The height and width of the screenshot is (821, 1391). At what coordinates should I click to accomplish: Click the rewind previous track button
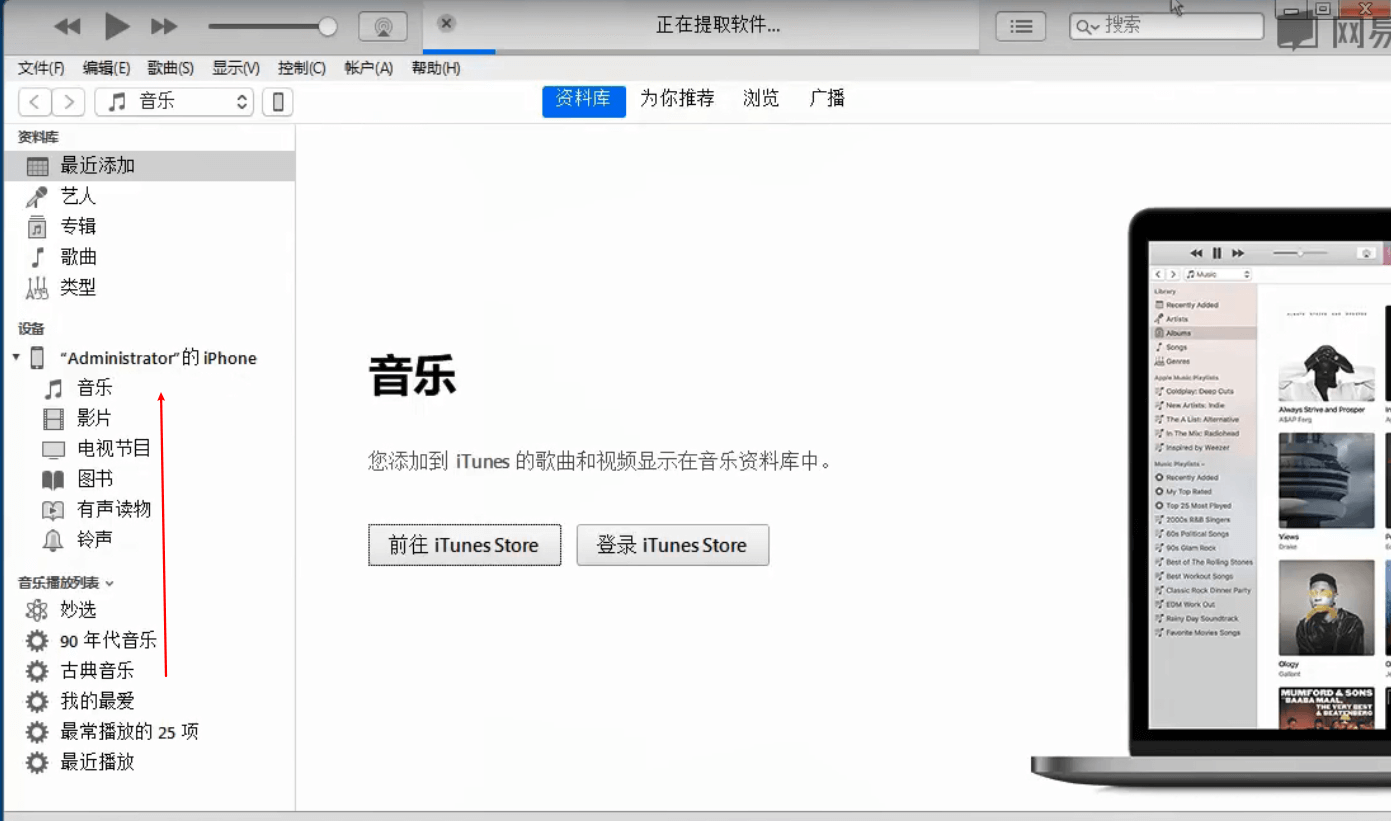[x=67, y=27]
